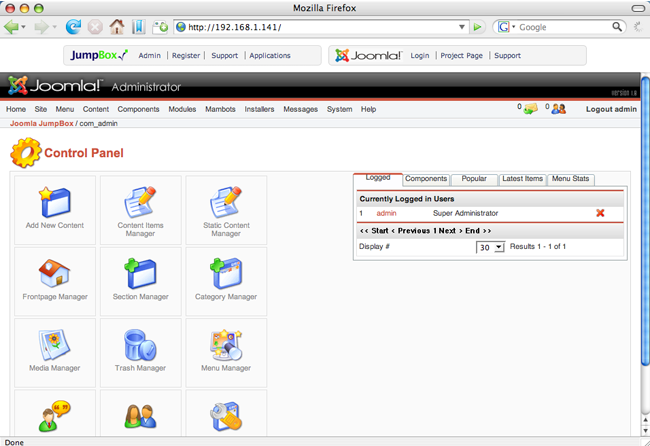
Task: Open the Site menu
Action: [41, 109]
